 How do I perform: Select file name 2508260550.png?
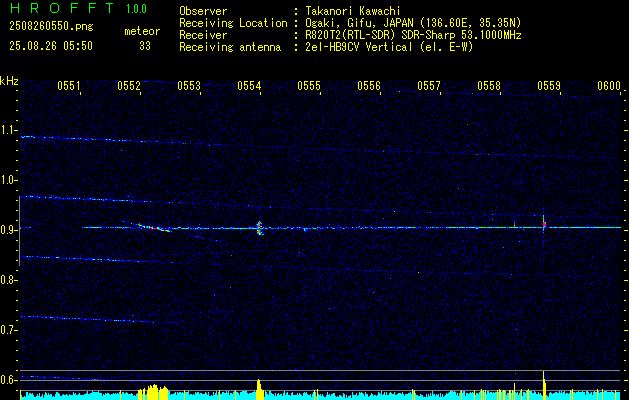point(51,26)
